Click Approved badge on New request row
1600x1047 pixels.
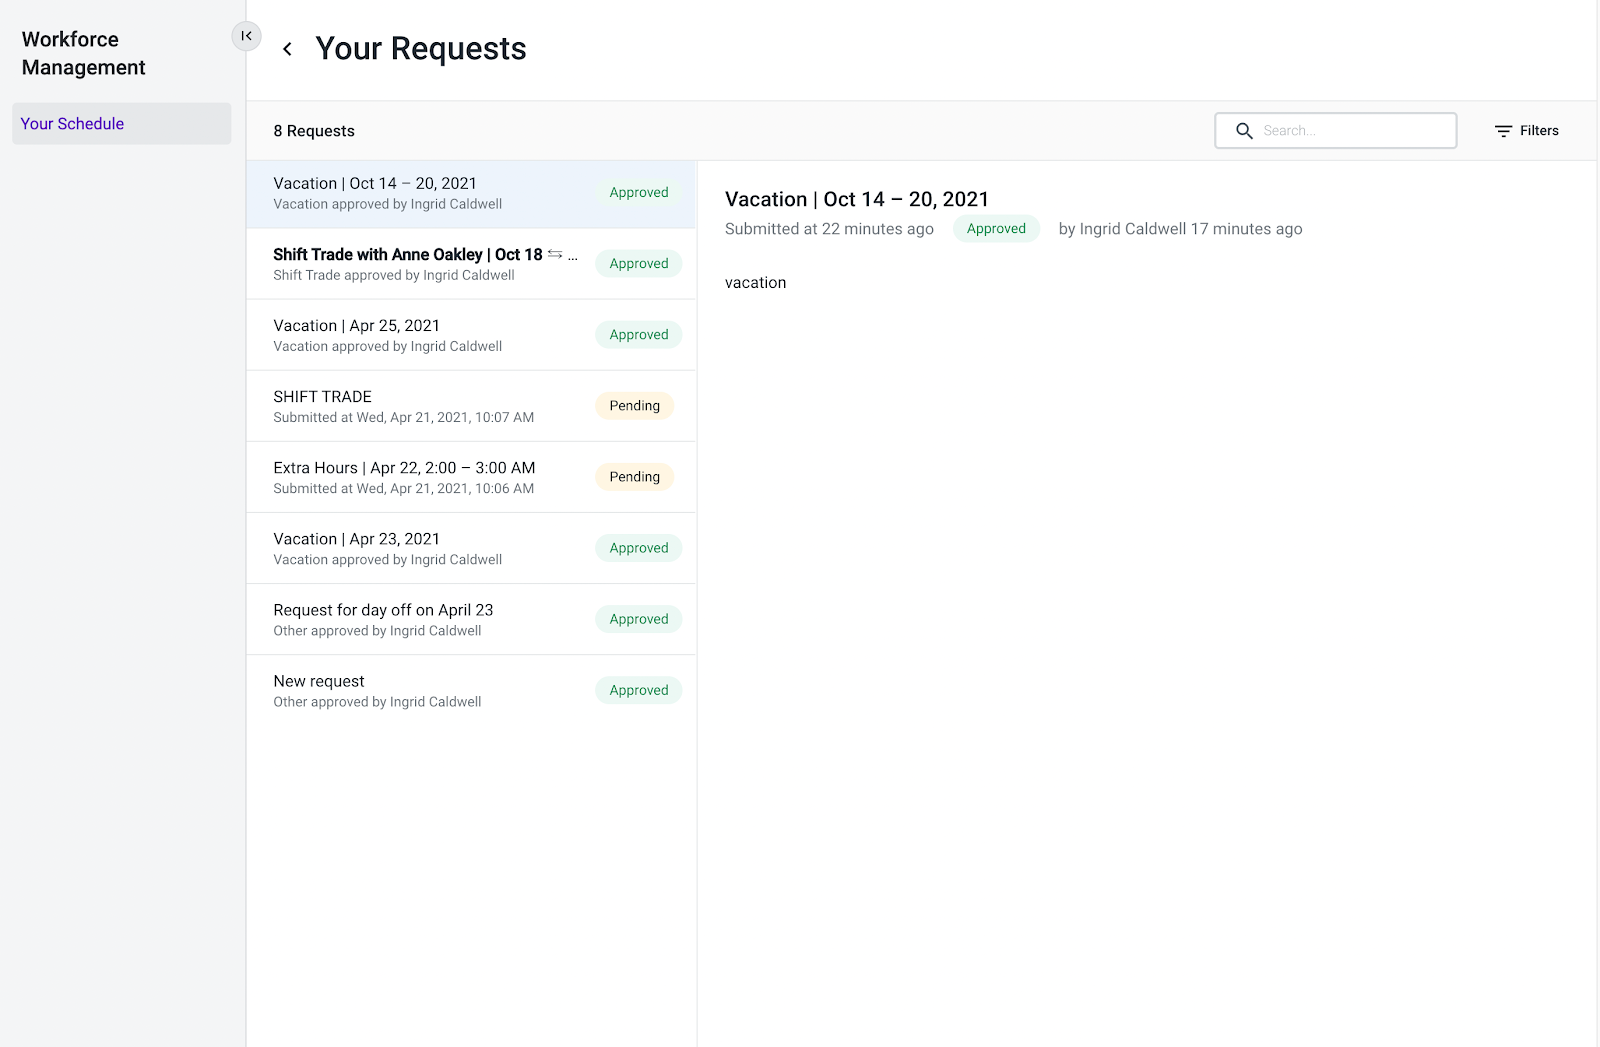639,690
